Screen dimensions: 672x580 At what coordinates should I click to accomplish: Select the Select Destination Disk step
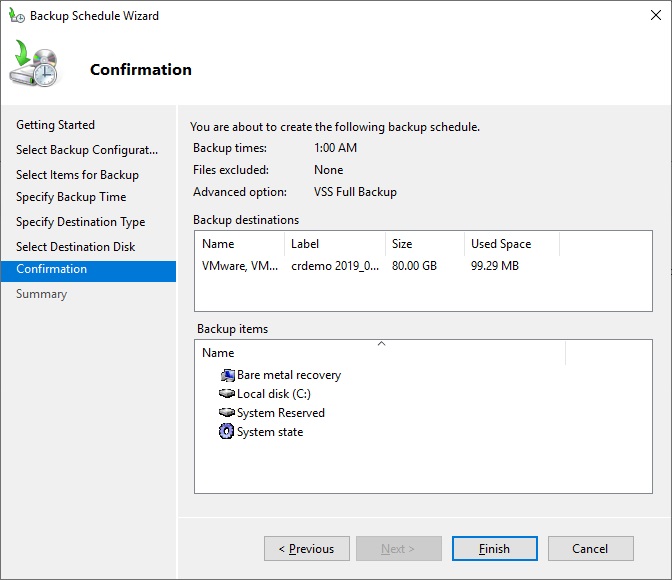click(x=75, y=247)
